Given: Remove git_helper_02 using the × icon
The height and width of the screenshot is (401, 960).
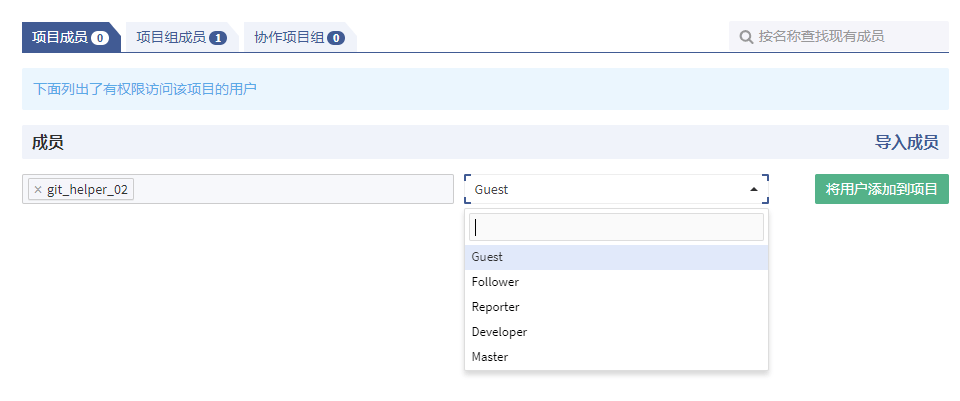Looking at the screenshot, I should pos(38,189).
